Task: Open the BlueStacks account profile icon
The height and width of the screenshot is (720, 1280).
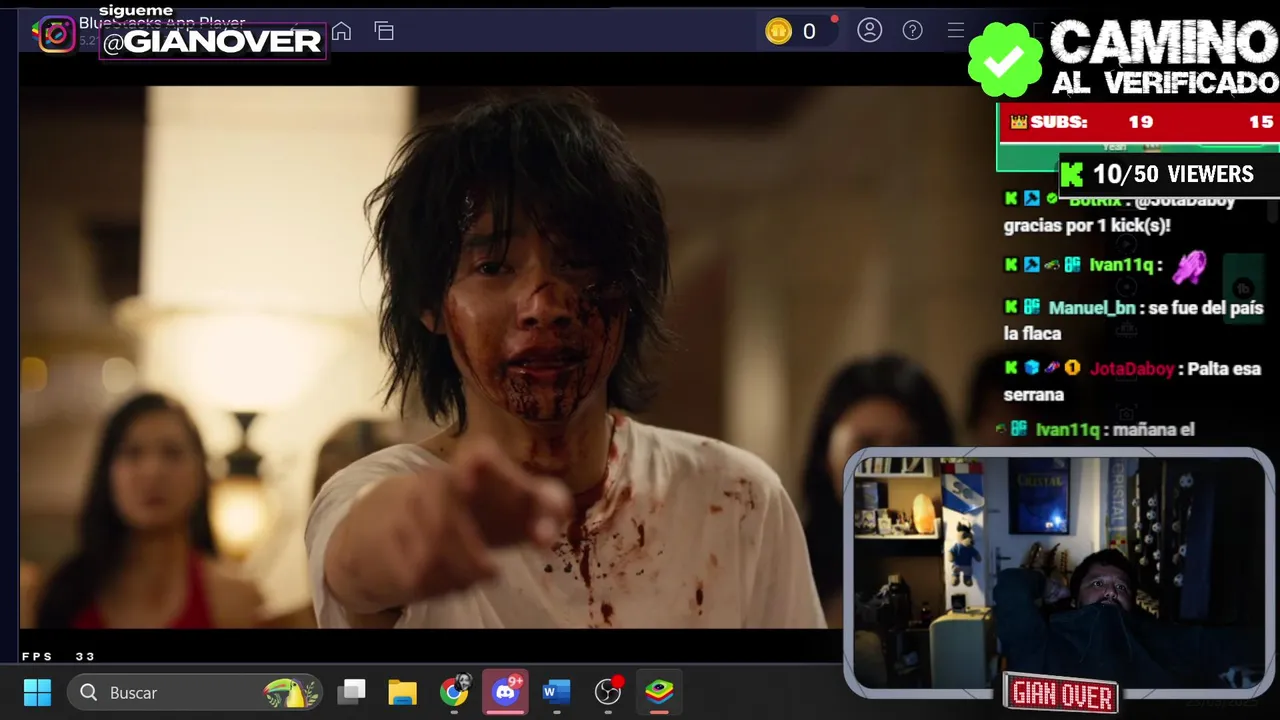Action: click(870, 30)
